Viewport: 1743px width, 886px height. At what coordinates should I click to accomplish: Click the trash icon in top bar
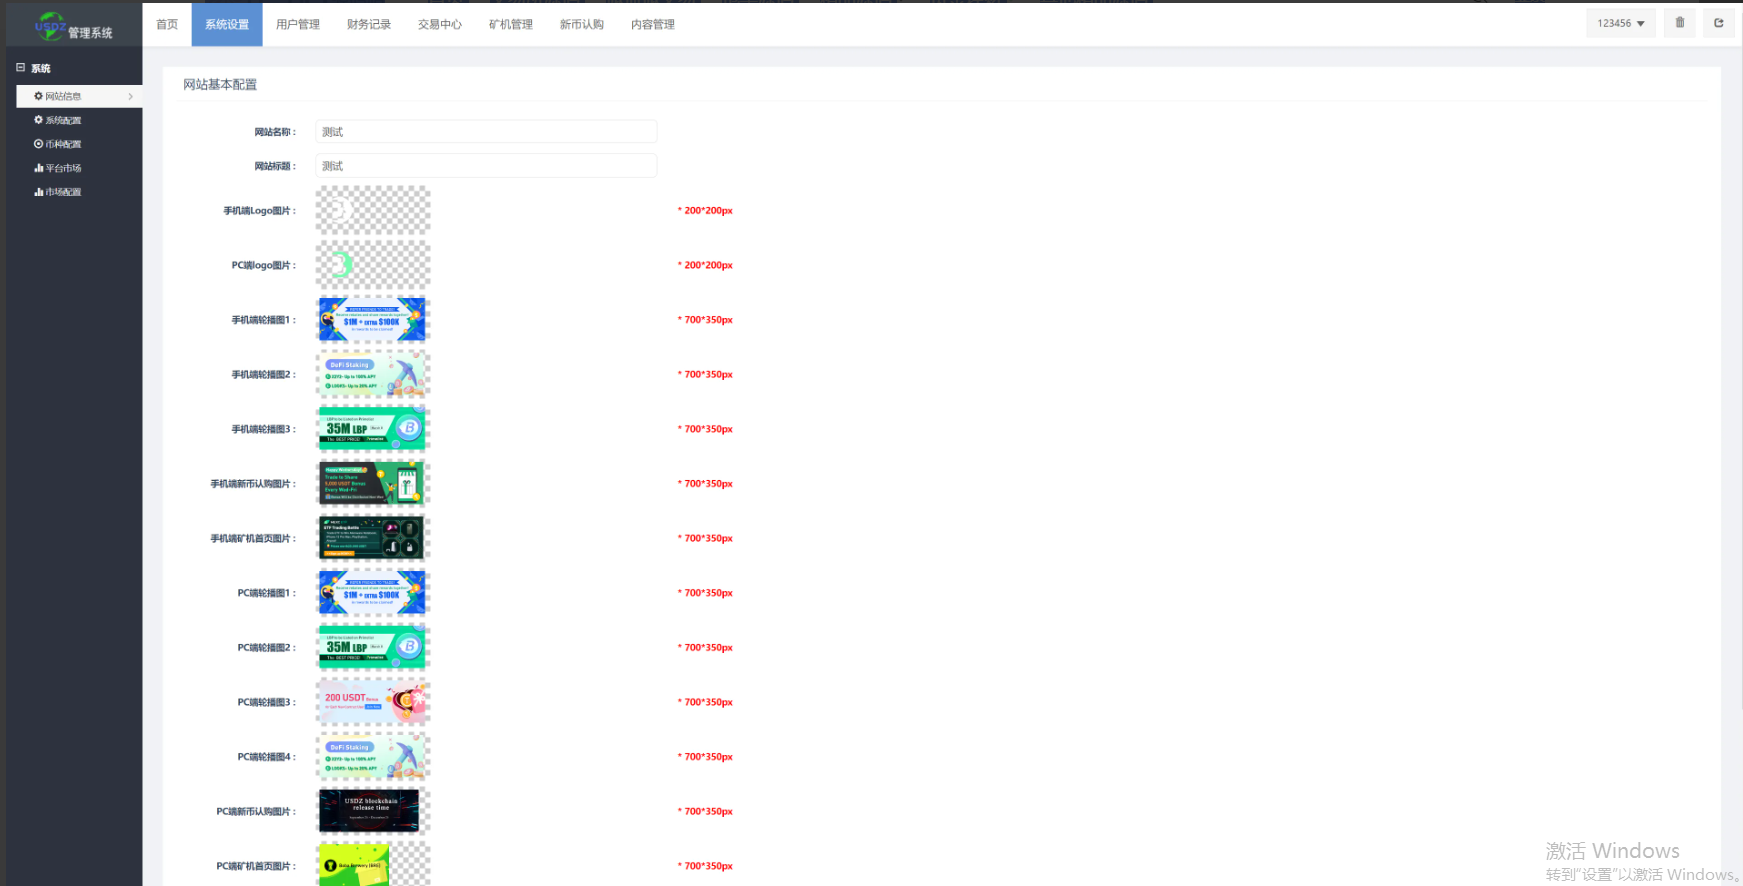coord(1679,23)
